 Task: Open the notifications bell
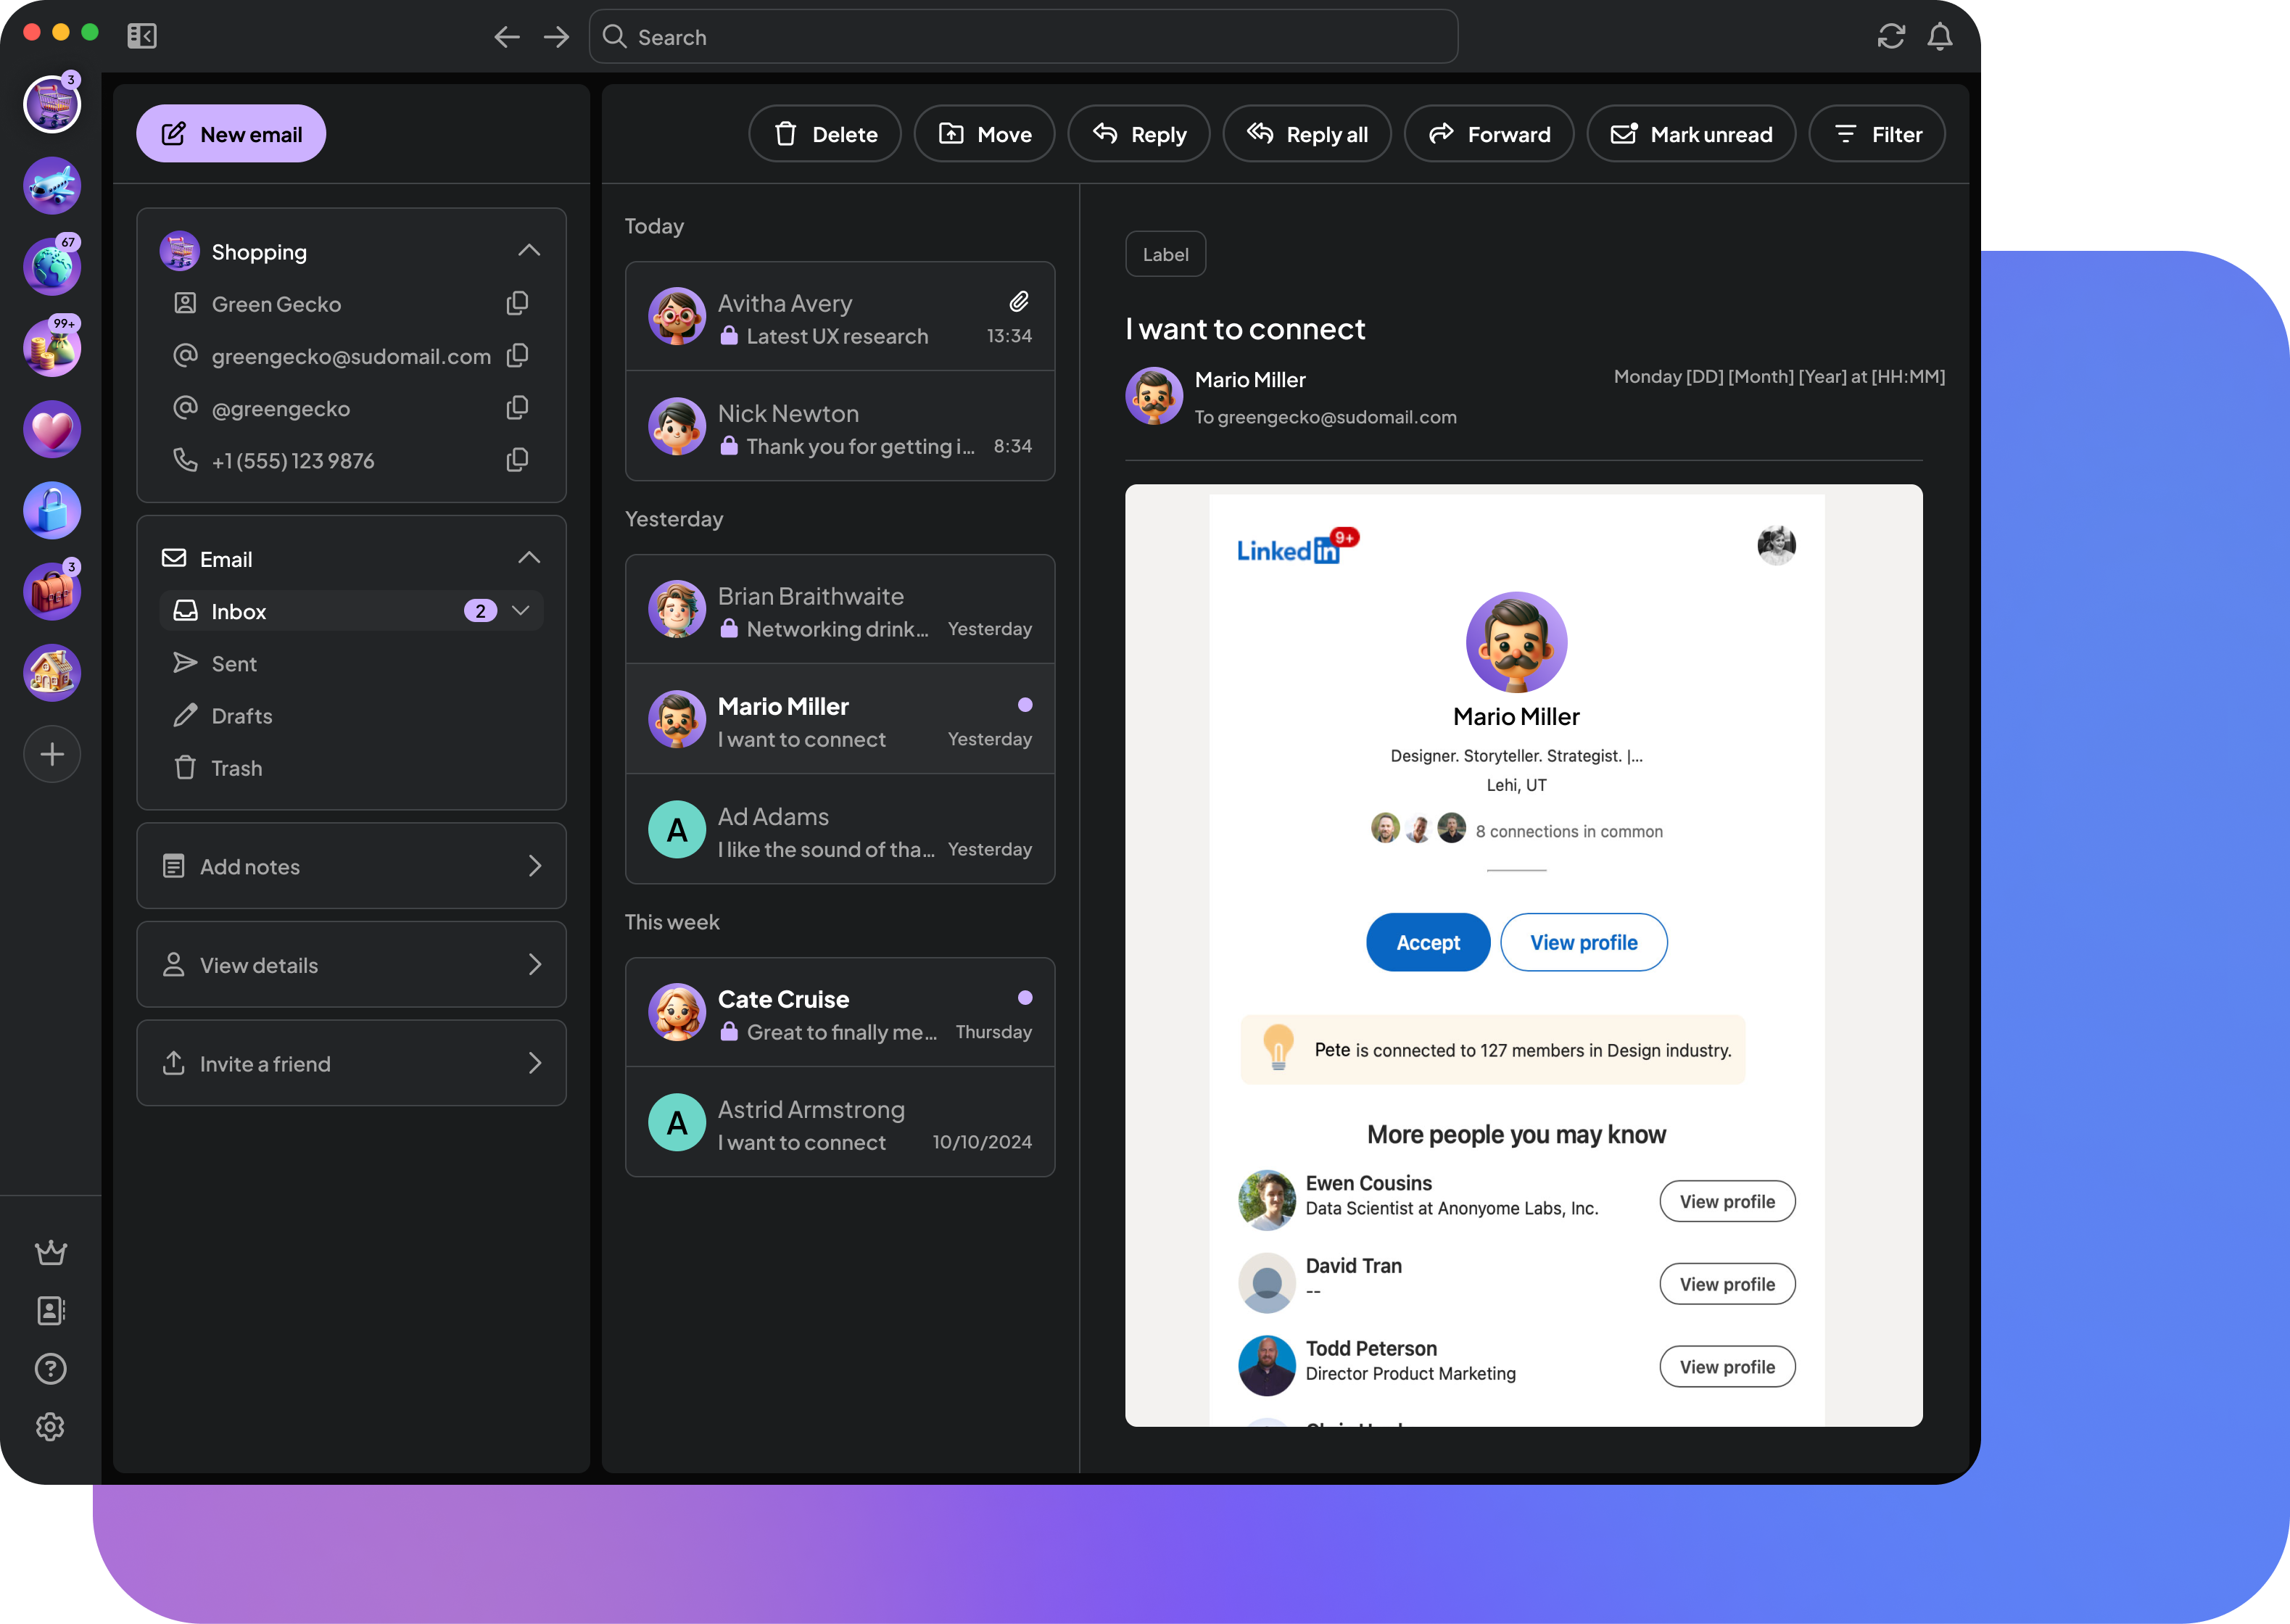point(1939,37)
